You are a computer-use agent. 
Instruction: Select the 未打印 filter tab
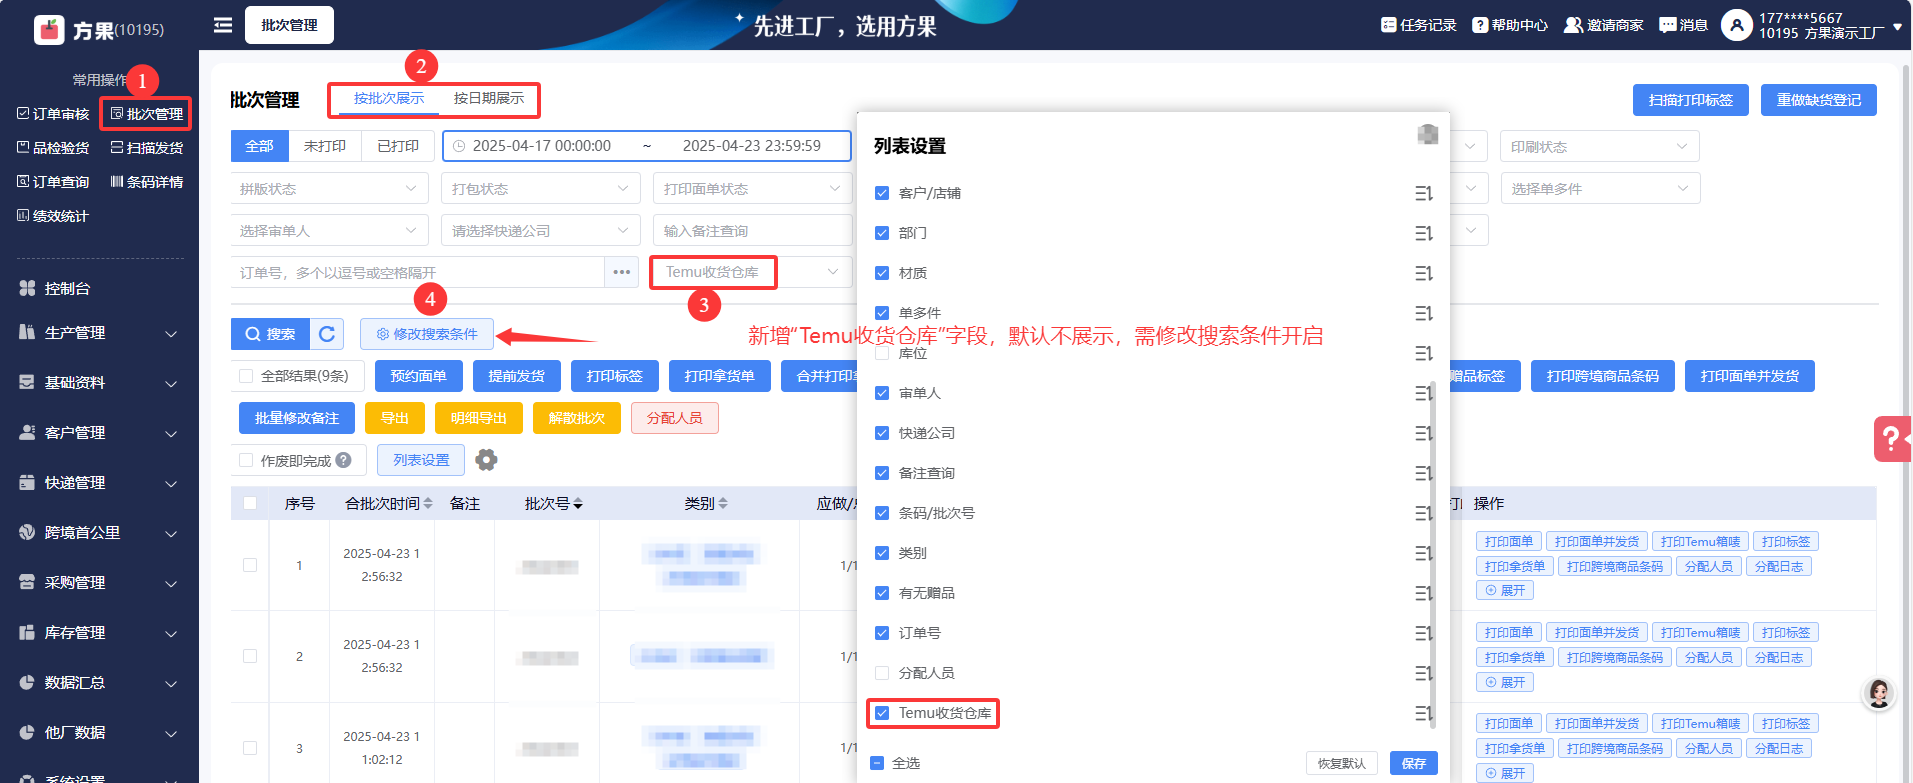pyautogui.click(x=325, y=146)
